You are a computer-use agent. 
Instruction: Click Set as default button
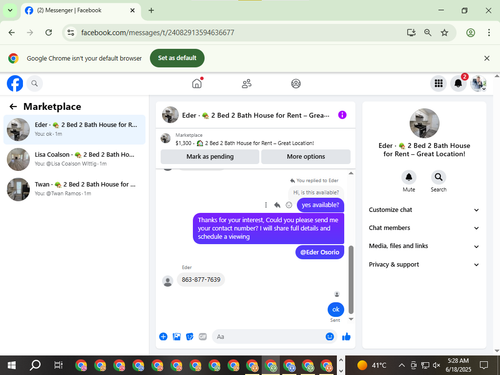pos(177,58)
